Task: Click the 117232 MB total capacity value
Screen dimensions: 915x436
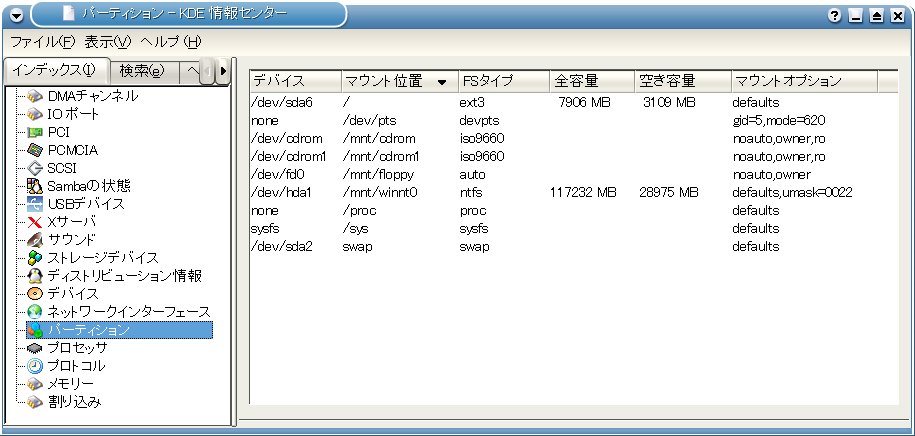Action: pos(584,193)
